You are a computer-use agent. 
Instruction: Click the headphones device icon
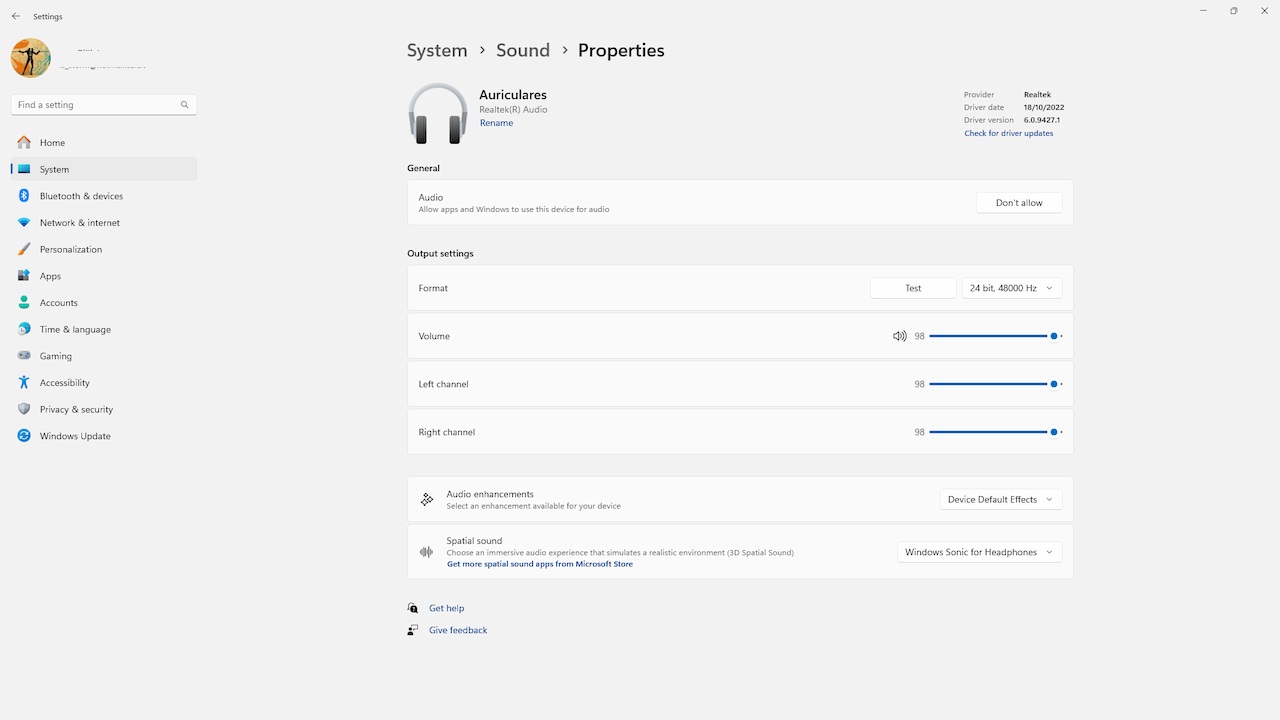(x=437, y=114)
